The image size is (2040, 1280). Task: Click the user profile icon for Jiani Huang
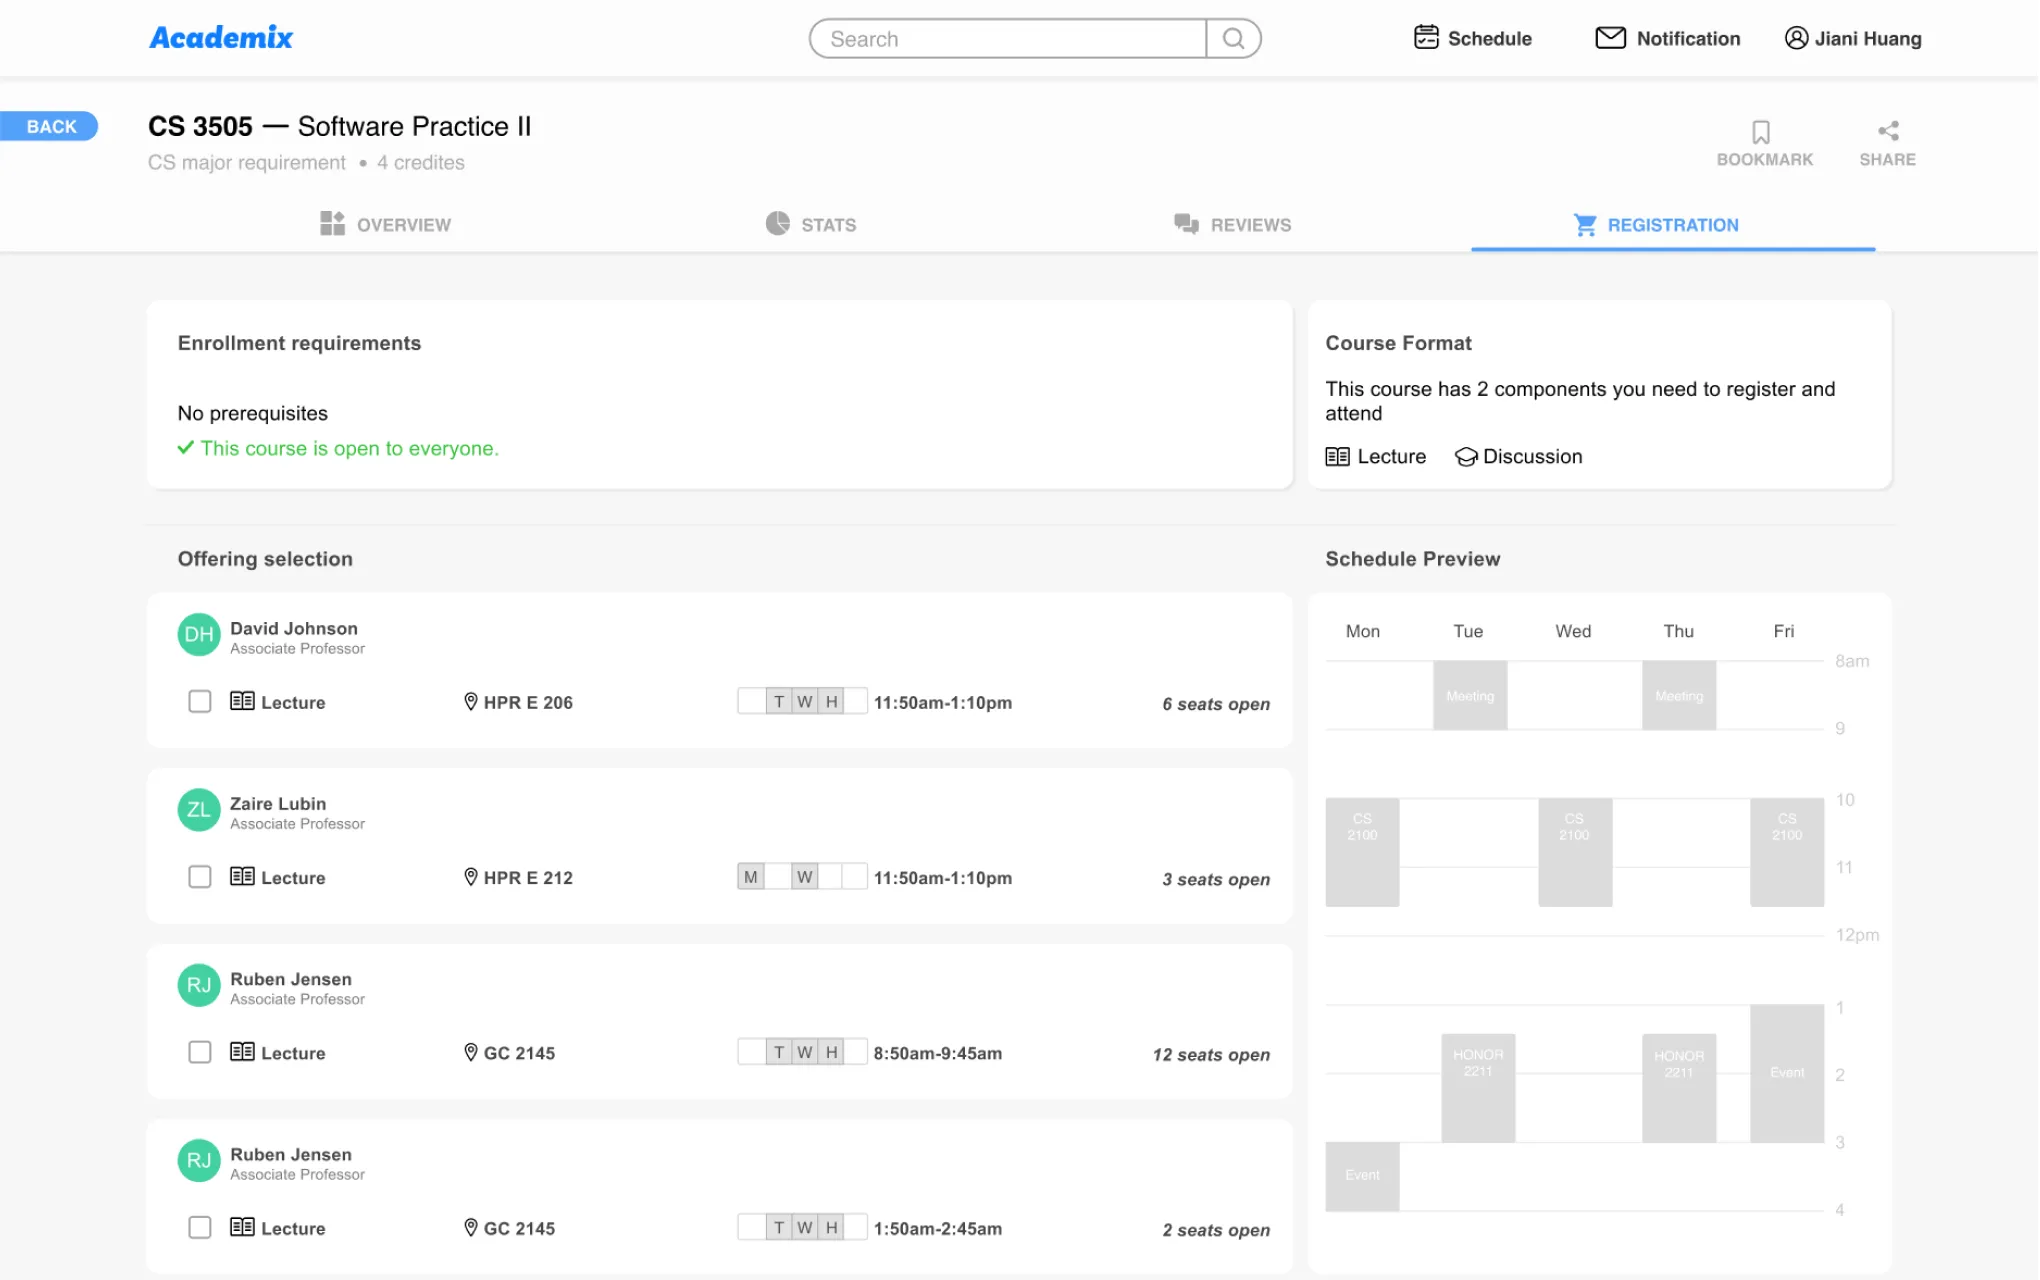coord(1794,37)
